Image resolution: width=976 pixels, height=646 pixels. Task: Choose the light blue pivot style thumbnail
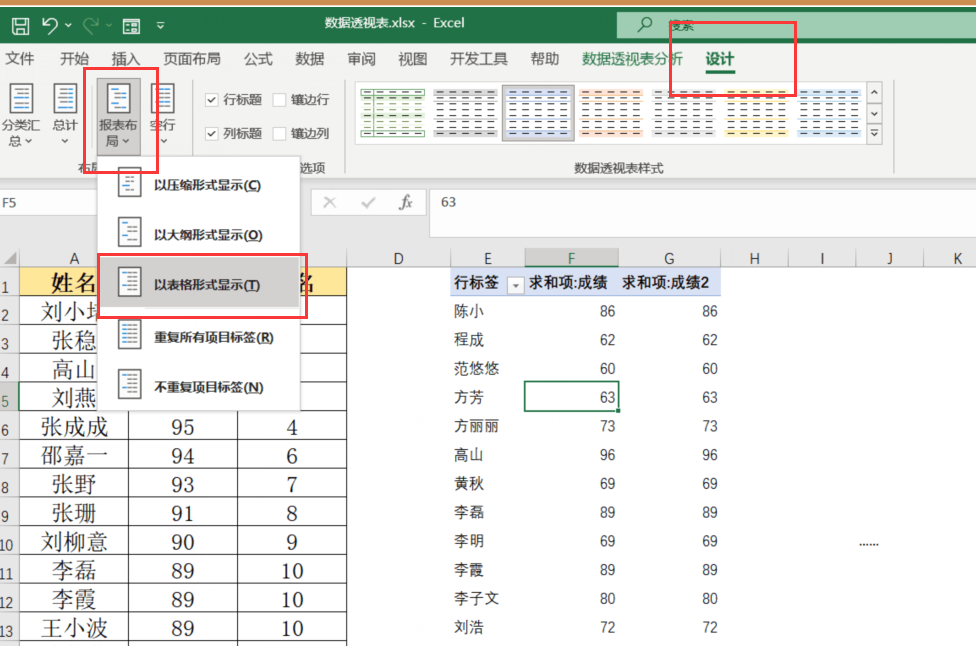pos(829,113)
